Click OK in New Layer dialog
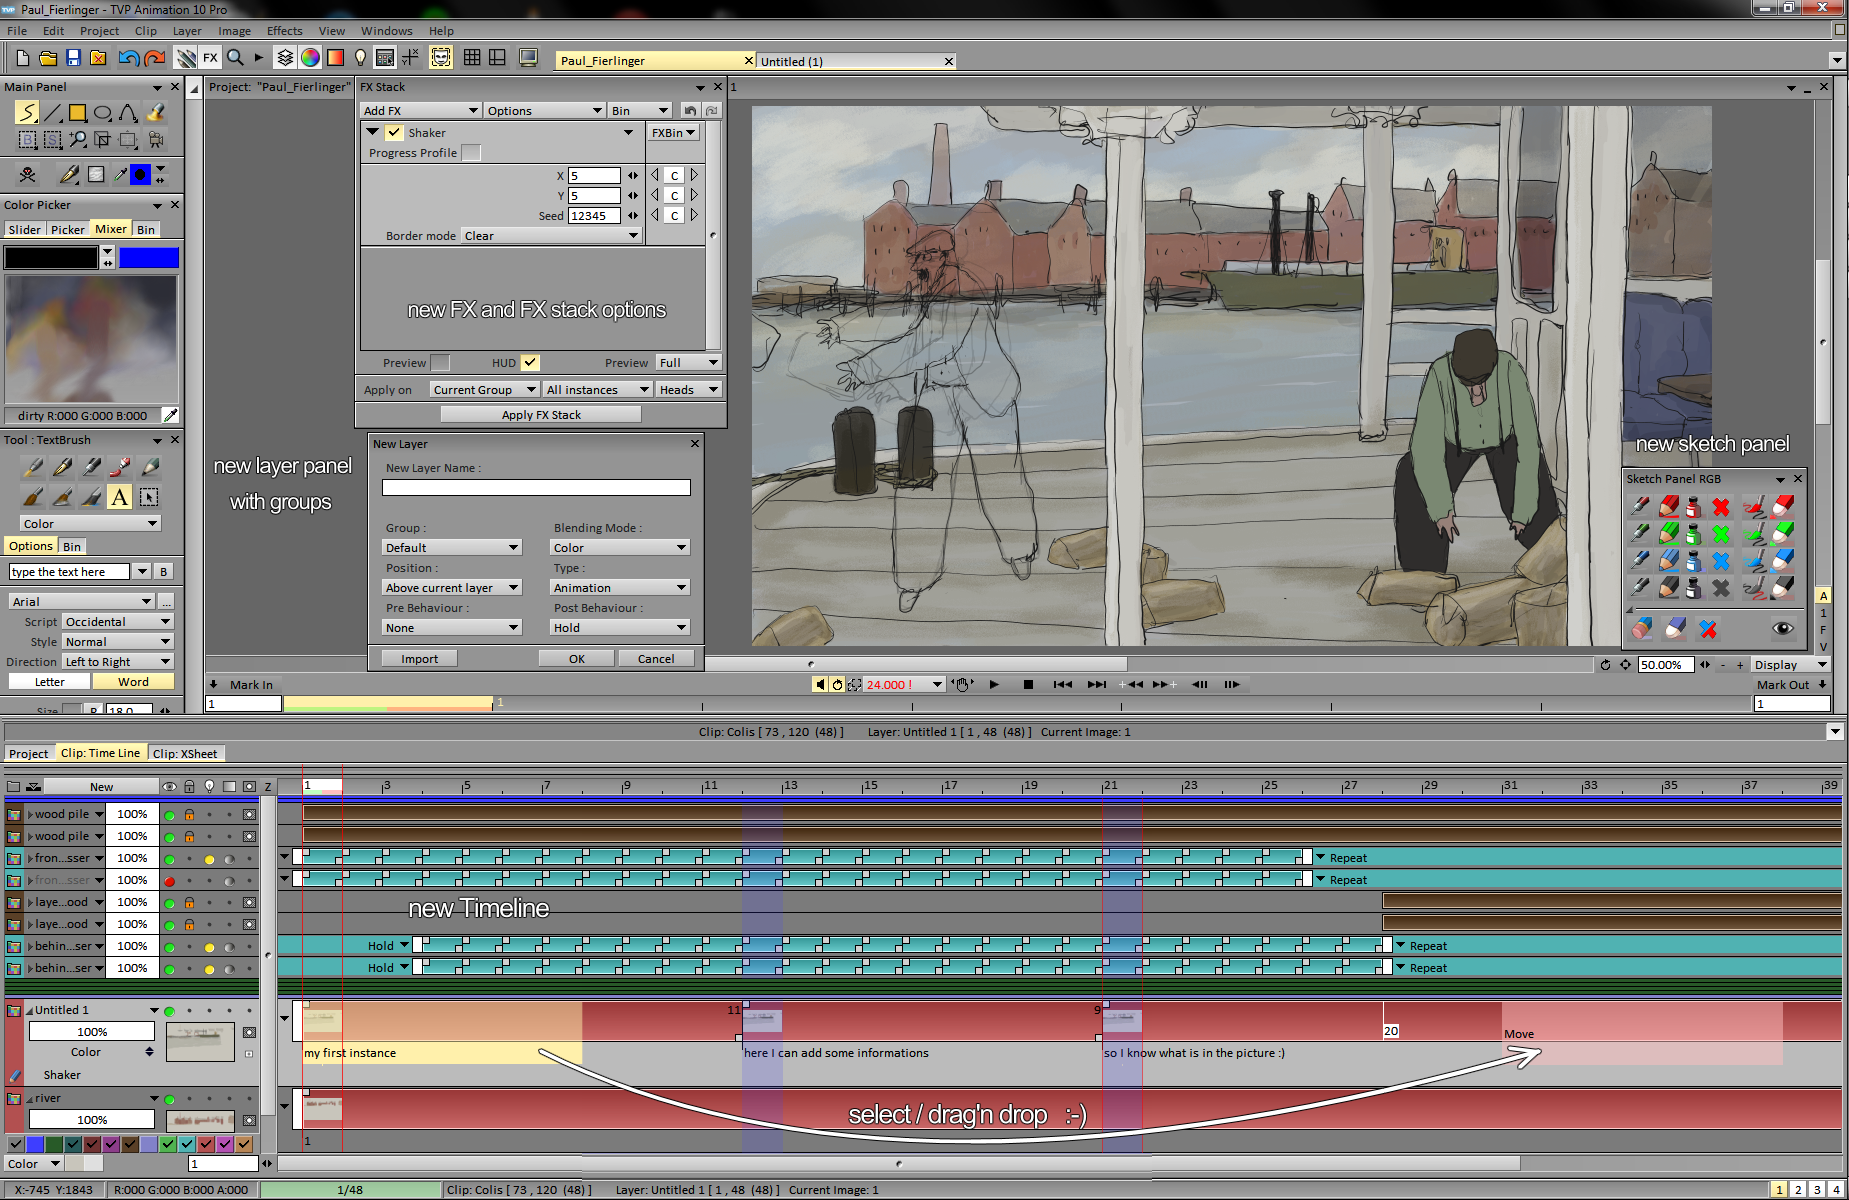1849x1200 pixels. (577, 659)
